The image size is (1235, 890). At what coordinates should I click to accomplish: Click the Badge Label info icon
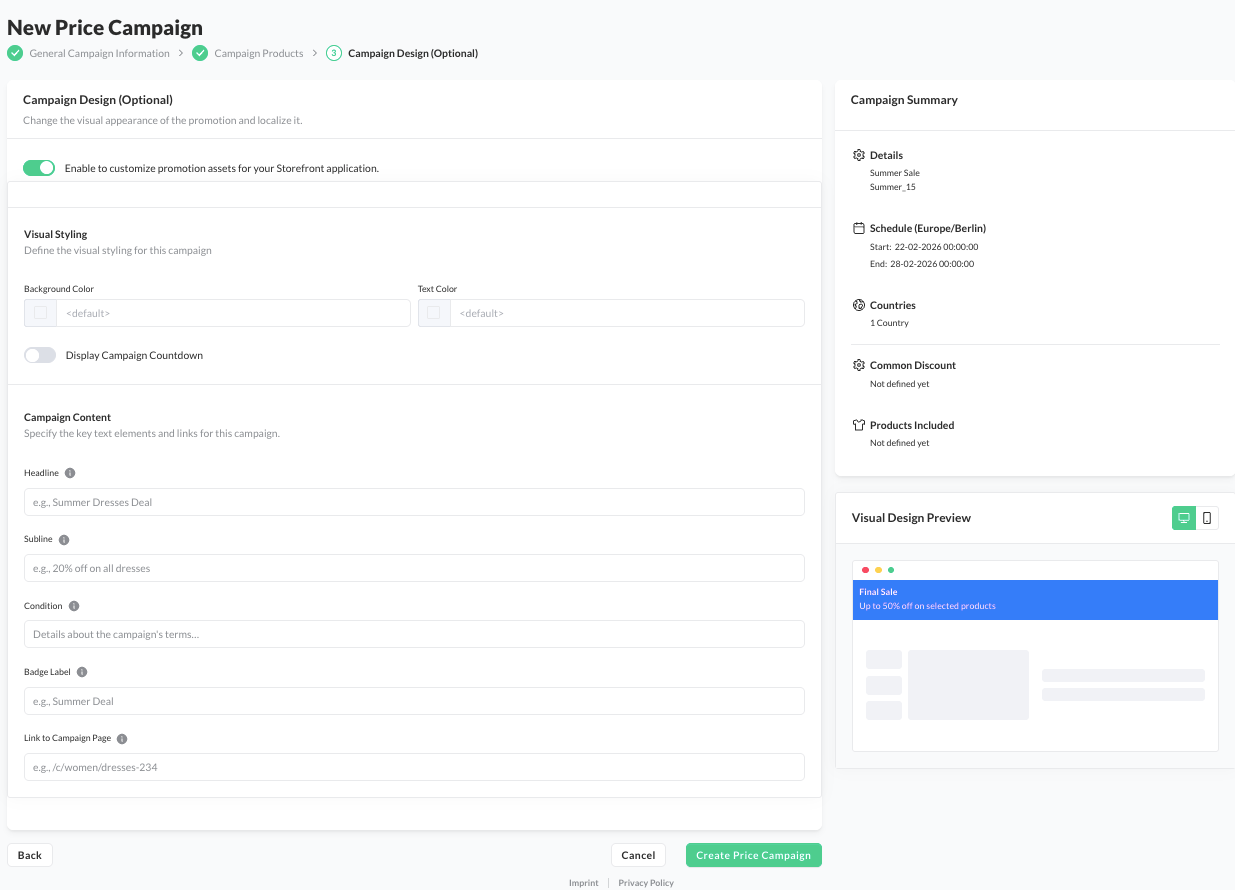coord(82,673)
